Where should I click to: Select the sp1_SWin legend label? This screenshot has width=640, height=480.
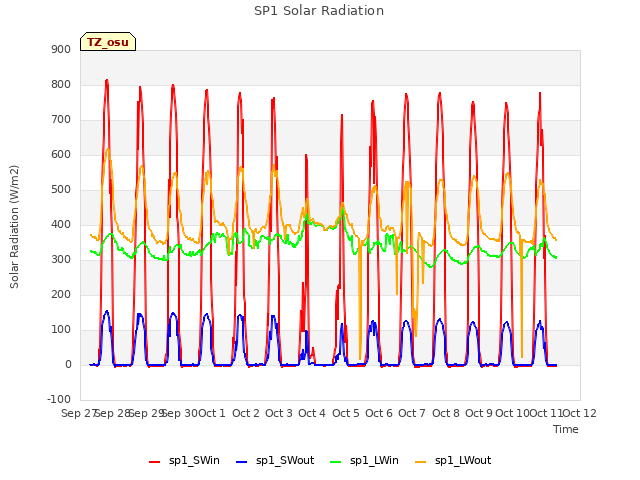click(194, 461)
